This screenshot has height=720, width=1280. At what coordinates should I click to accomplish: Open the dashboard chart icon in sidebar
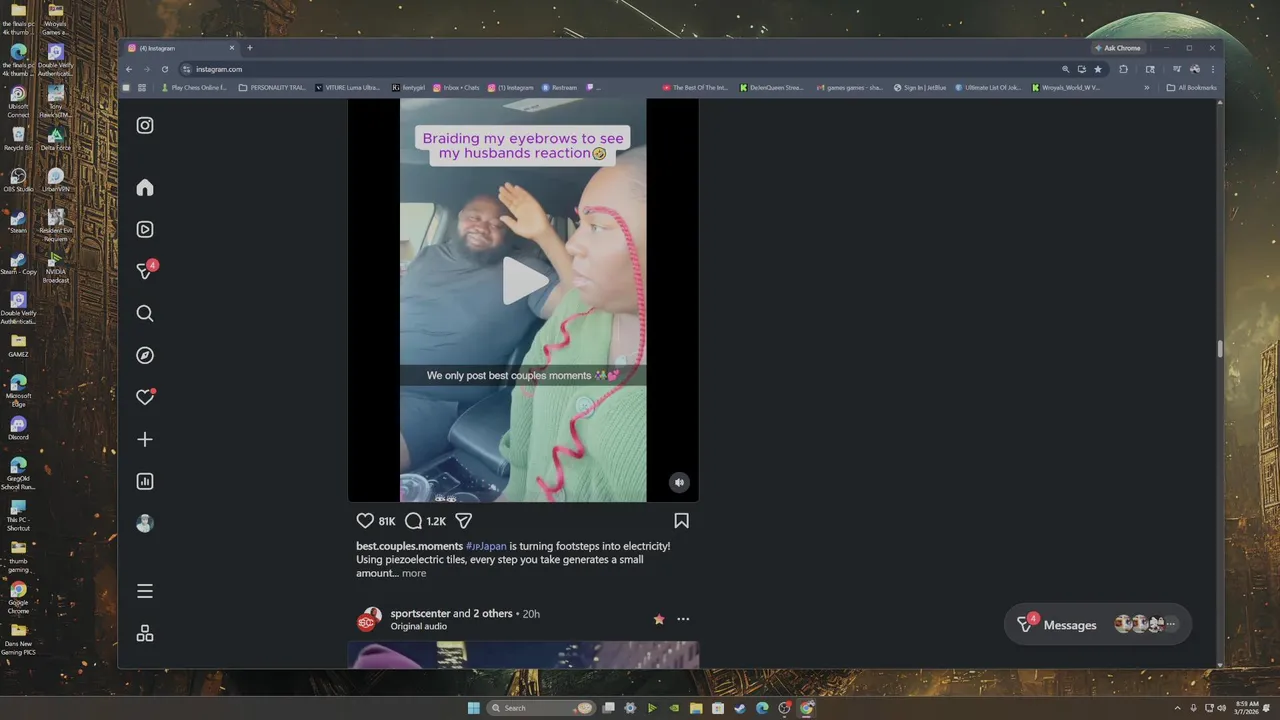coord(145,481)
